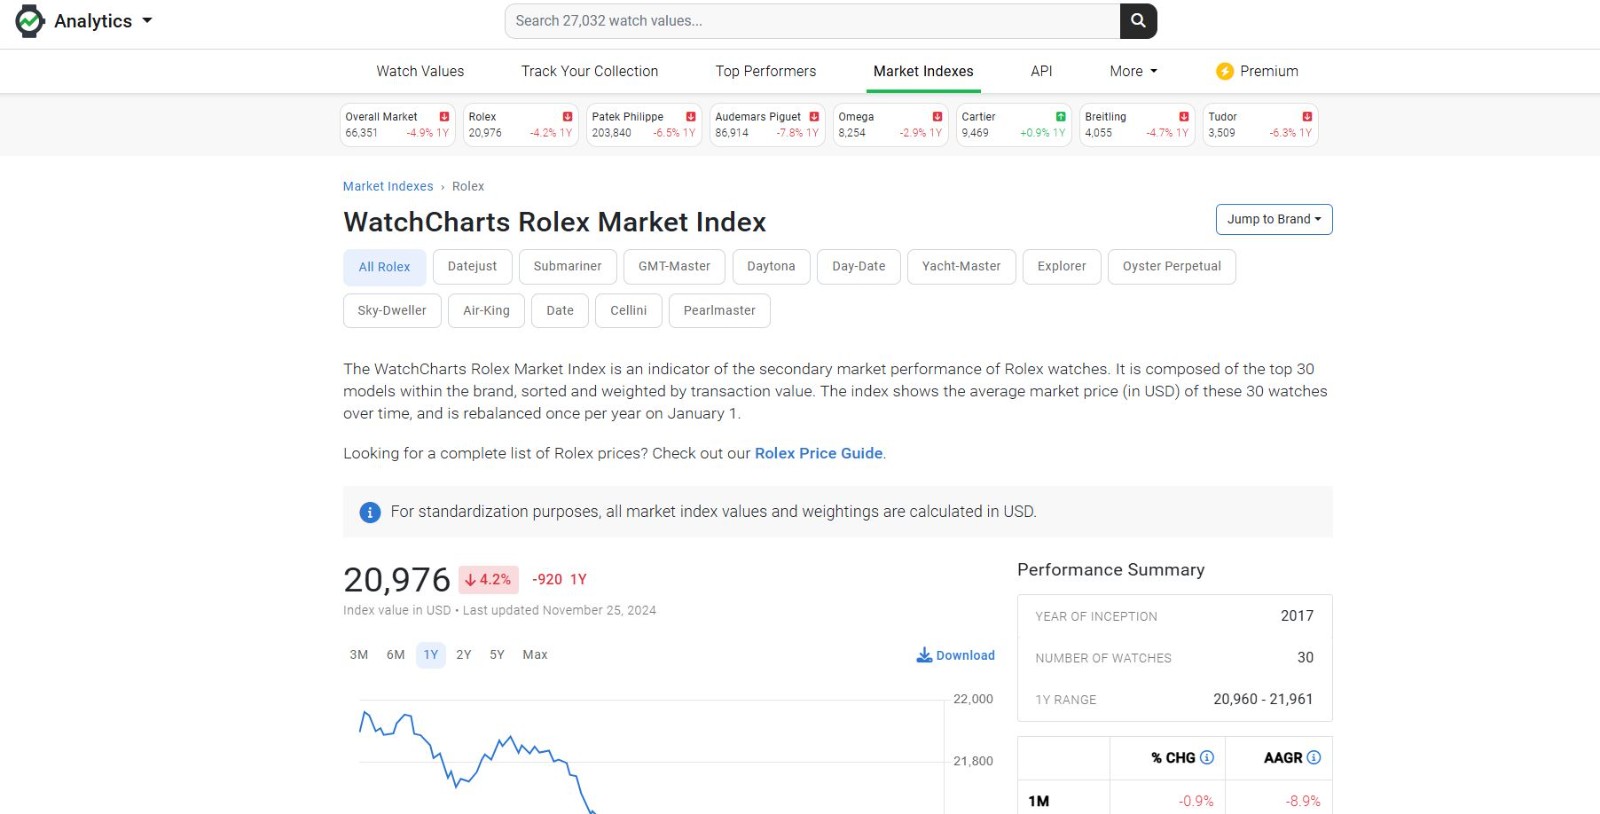
Task: Open the Patek Philippe index card
Action: click(644, 125)
